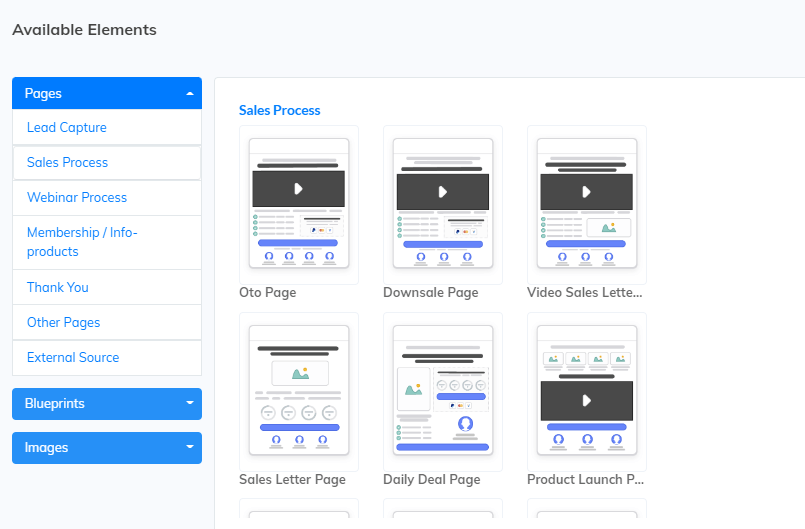
Task: Open the Lead Capture category
Action: pos(67,128)
